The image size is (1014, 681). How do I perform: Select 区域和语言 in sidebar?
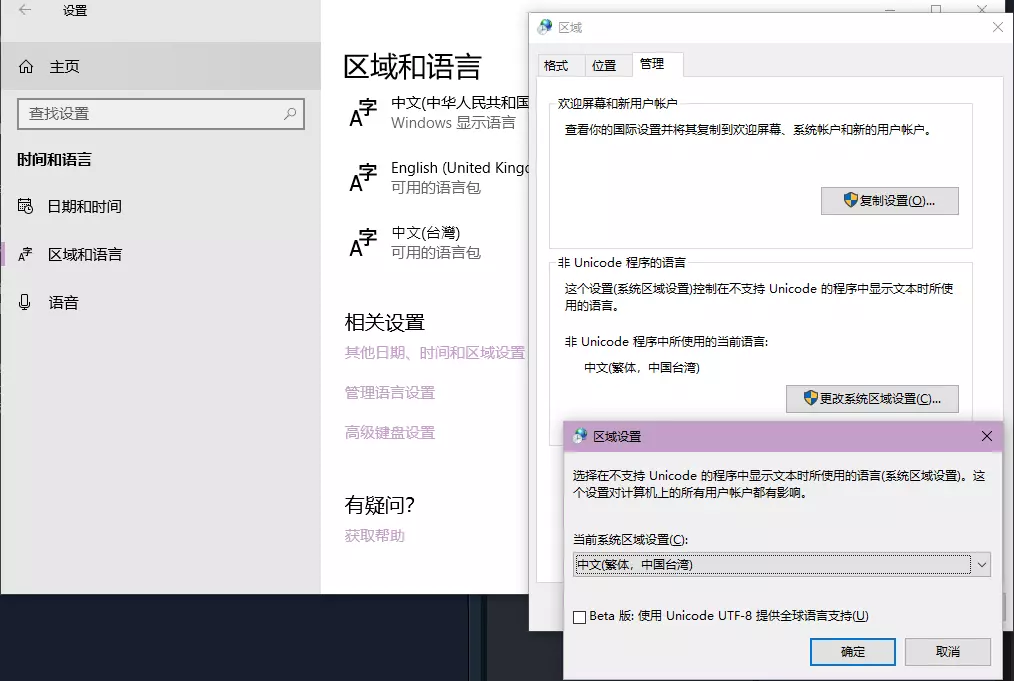(x=160, y=254)
